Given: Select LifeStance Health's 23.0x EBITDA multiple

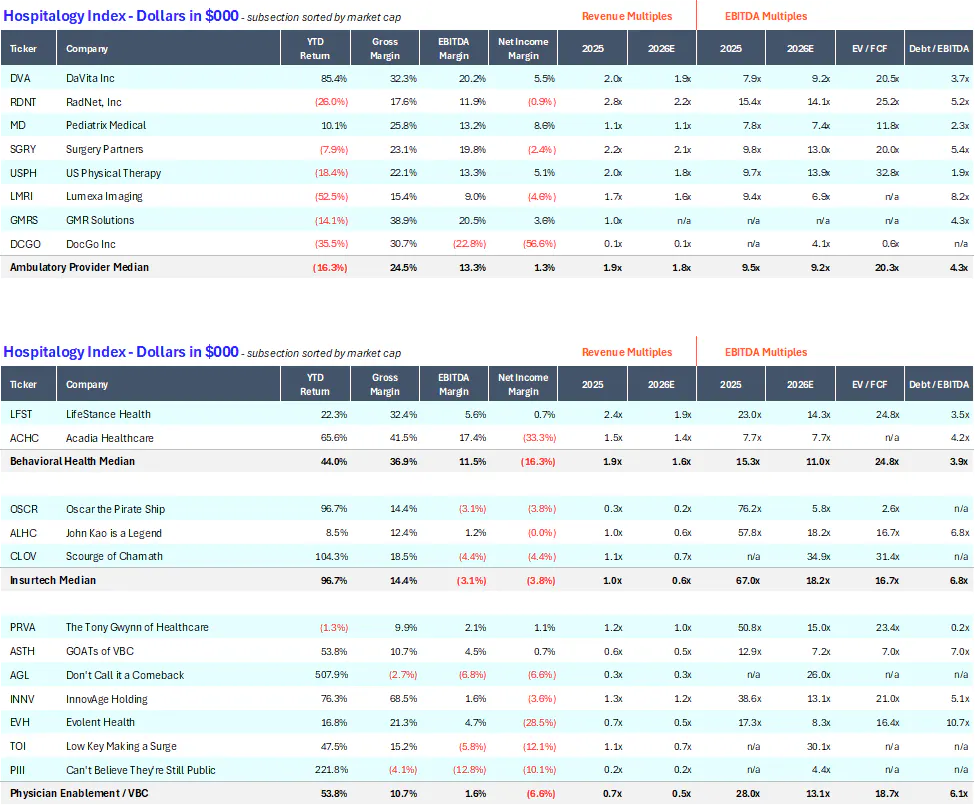Looking at the screenshot, I should pyautogui.click(x=749, y=414).
